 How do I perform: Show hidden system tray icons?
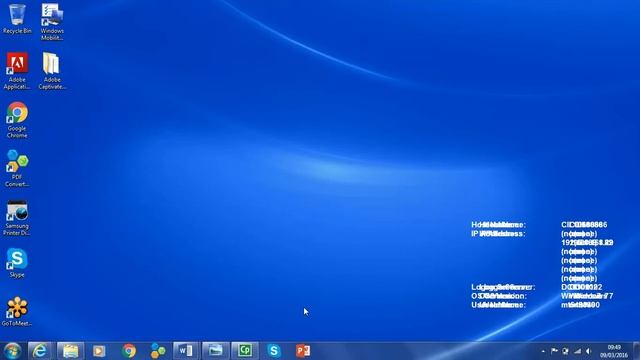(543, 351)
